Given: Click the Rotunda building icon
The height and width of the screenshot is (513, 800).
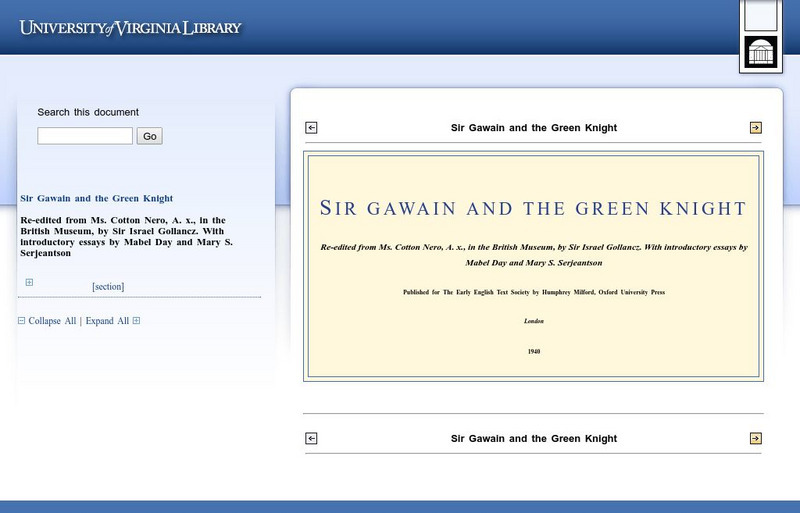Looking at the screenshot, I should [x=761, y=52].
